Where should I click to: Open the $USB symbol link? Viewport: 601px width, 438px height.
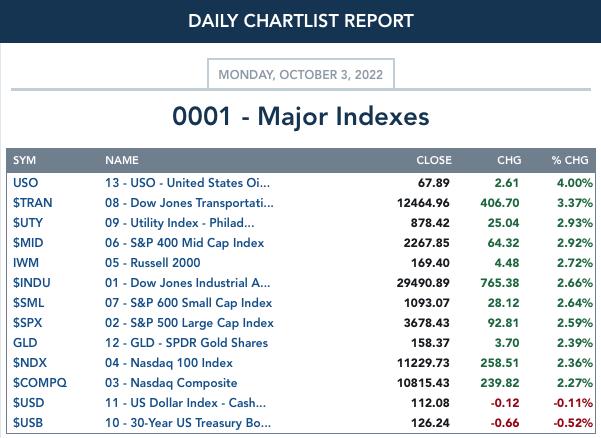click(28, 423)
